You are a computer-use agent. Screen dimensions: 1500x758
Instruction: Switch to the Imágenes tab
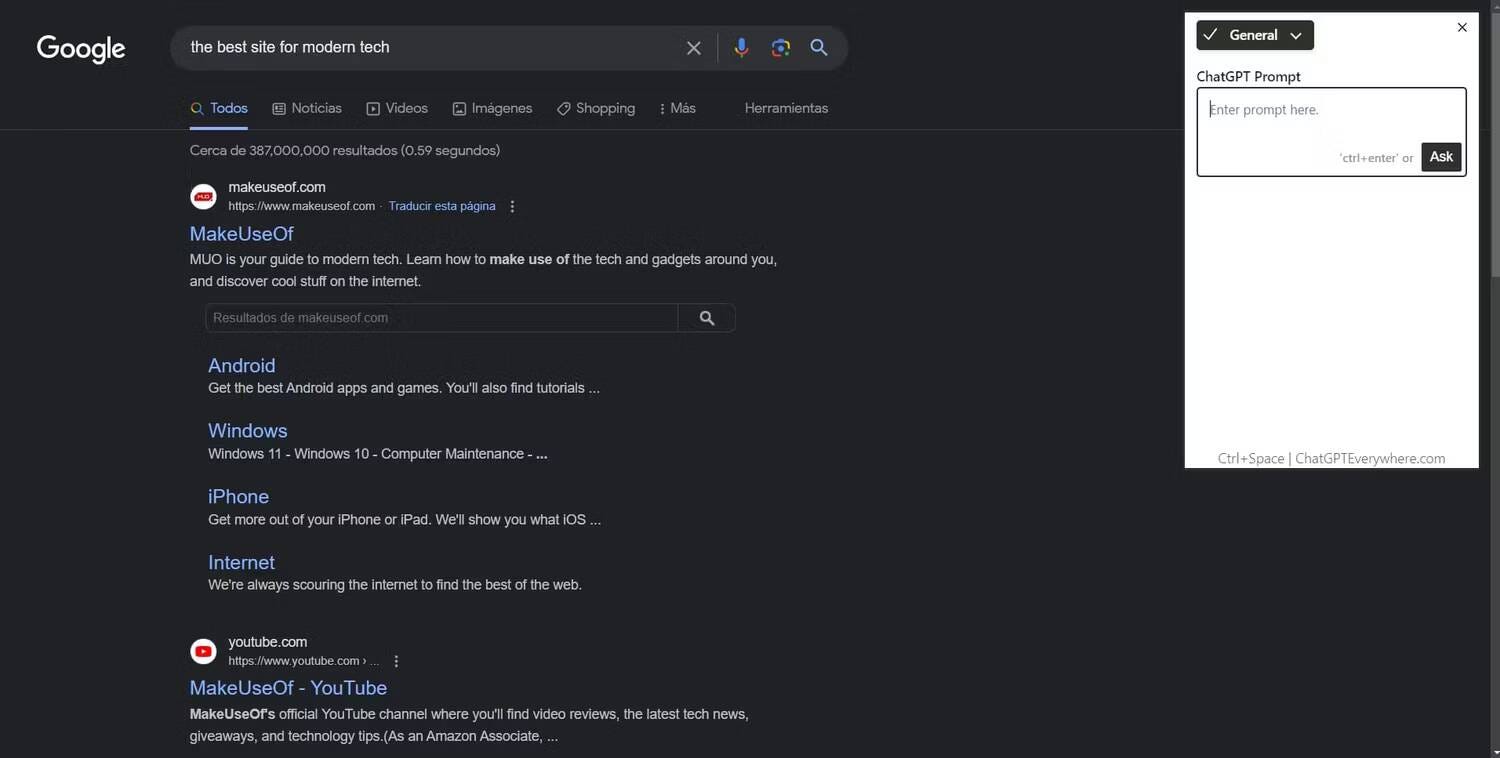click(492, 108)
